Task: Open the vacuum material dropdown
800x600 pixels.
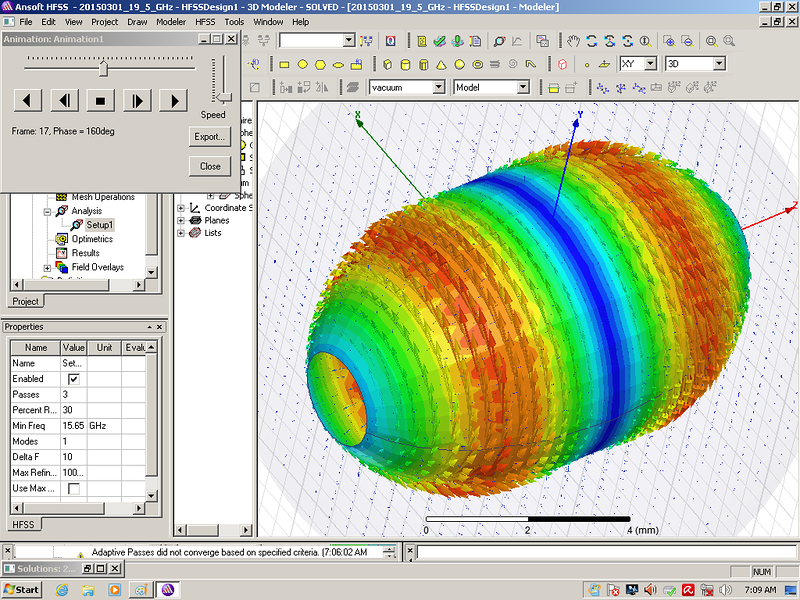Action: pos(438,87)
